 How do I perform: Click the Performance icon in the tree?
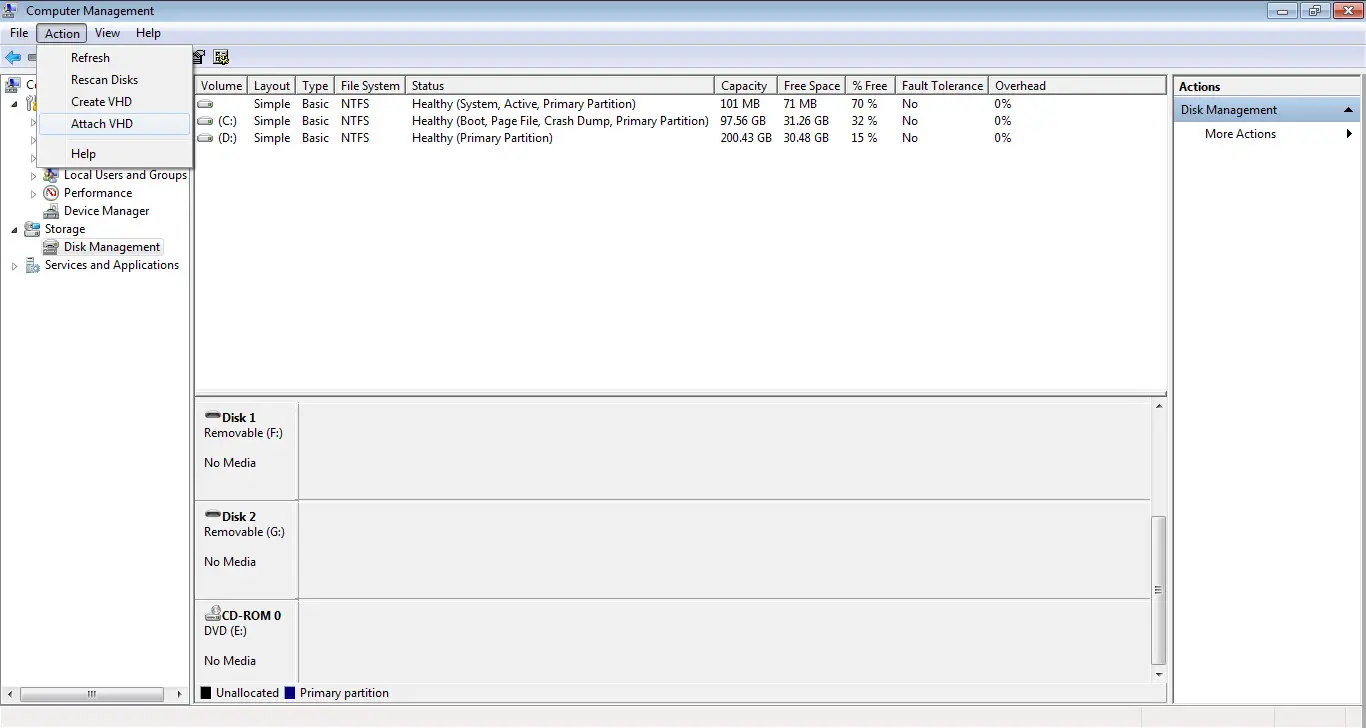pyautogui.click(x=51, y=193)
